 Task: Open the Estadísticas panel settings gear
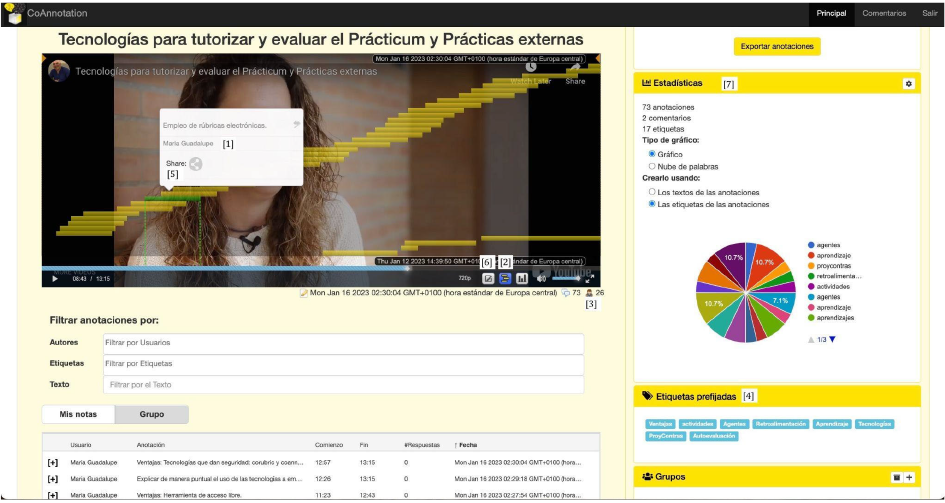coord(908,84)
